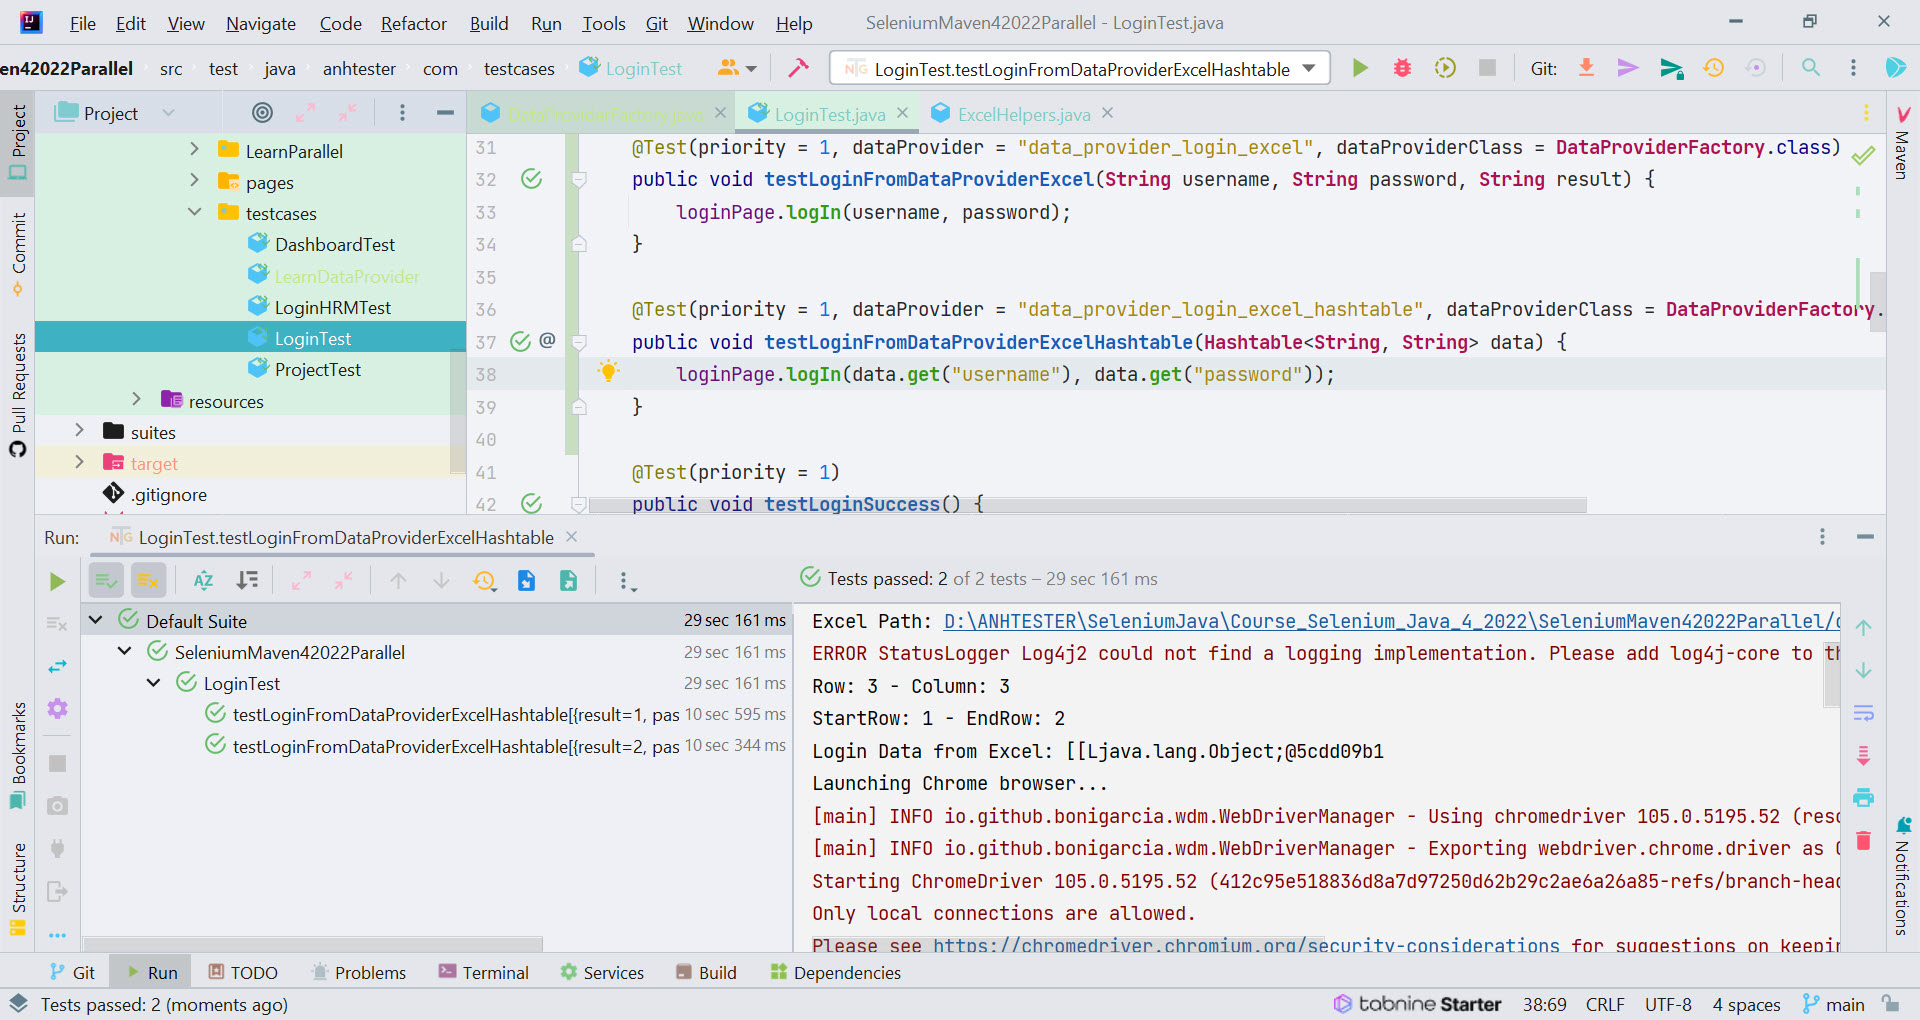Show intention bulb on line 38
Screen dimensions: 1920x1020
coord(608,372)
